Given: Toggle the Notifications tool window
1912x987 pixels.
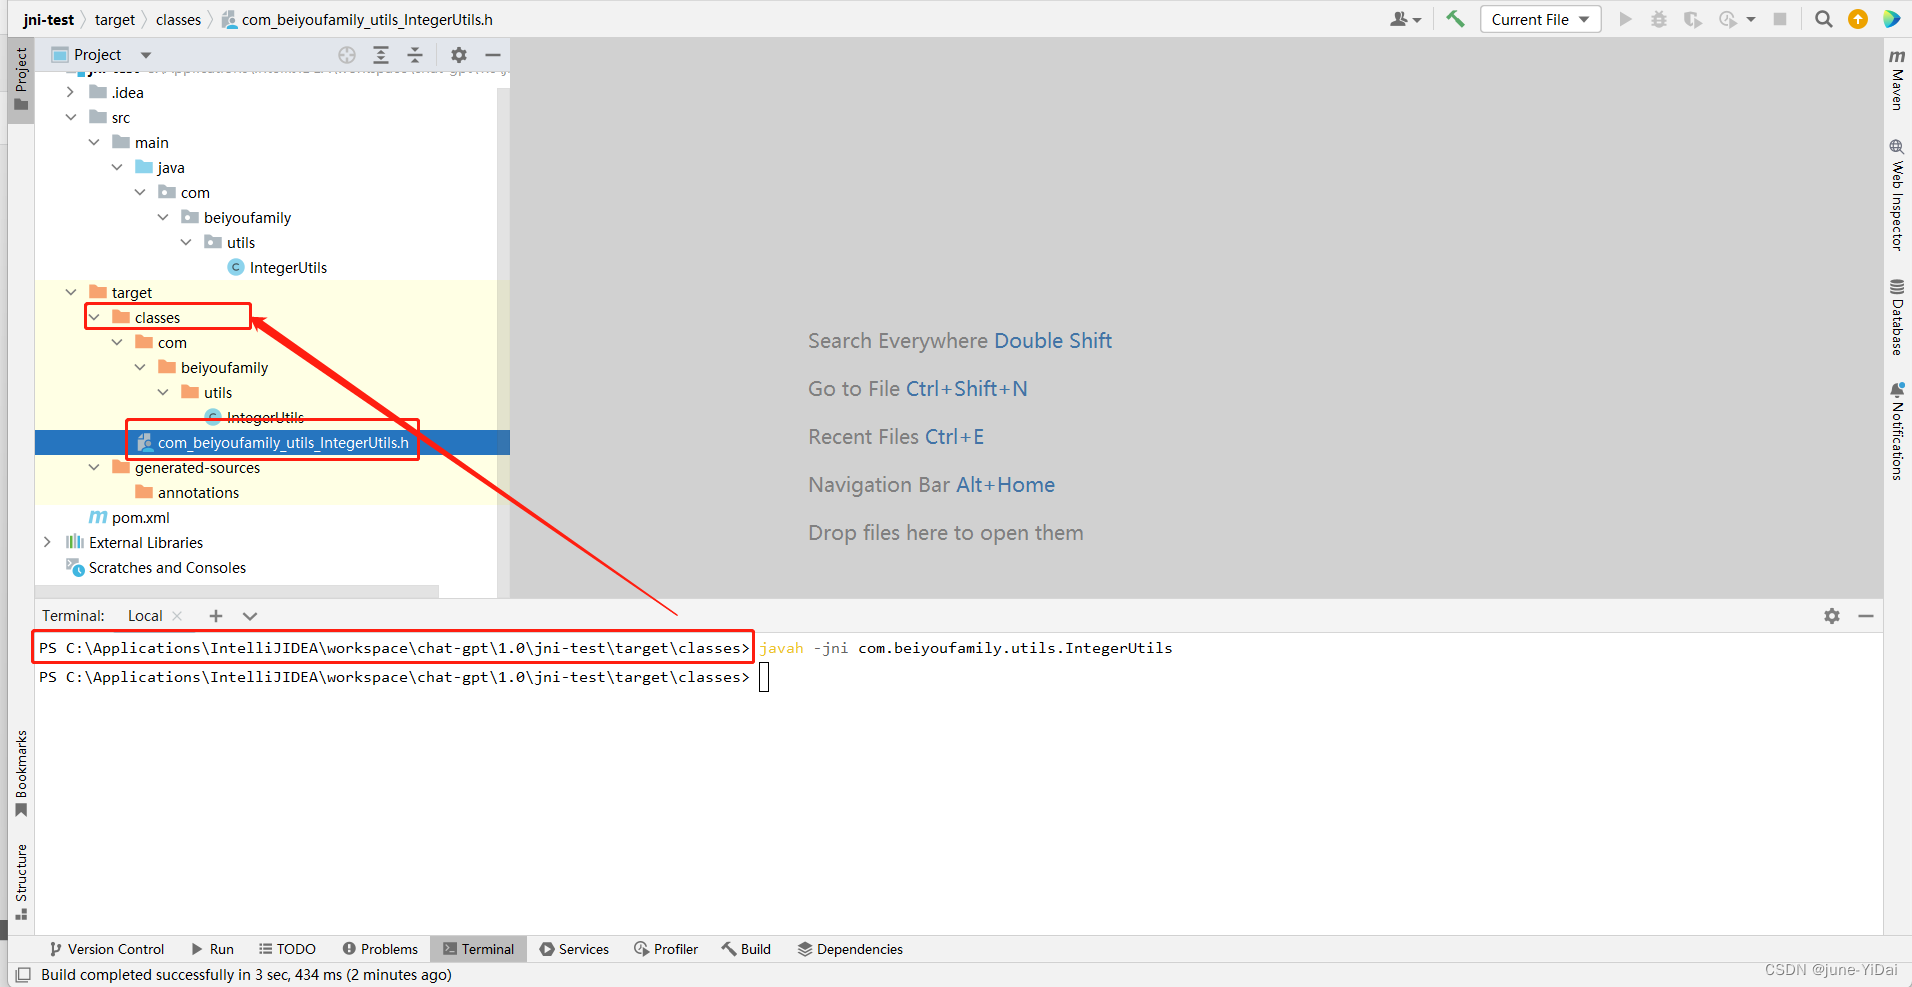Looking at the screenshot, I should click(1897, 431).
